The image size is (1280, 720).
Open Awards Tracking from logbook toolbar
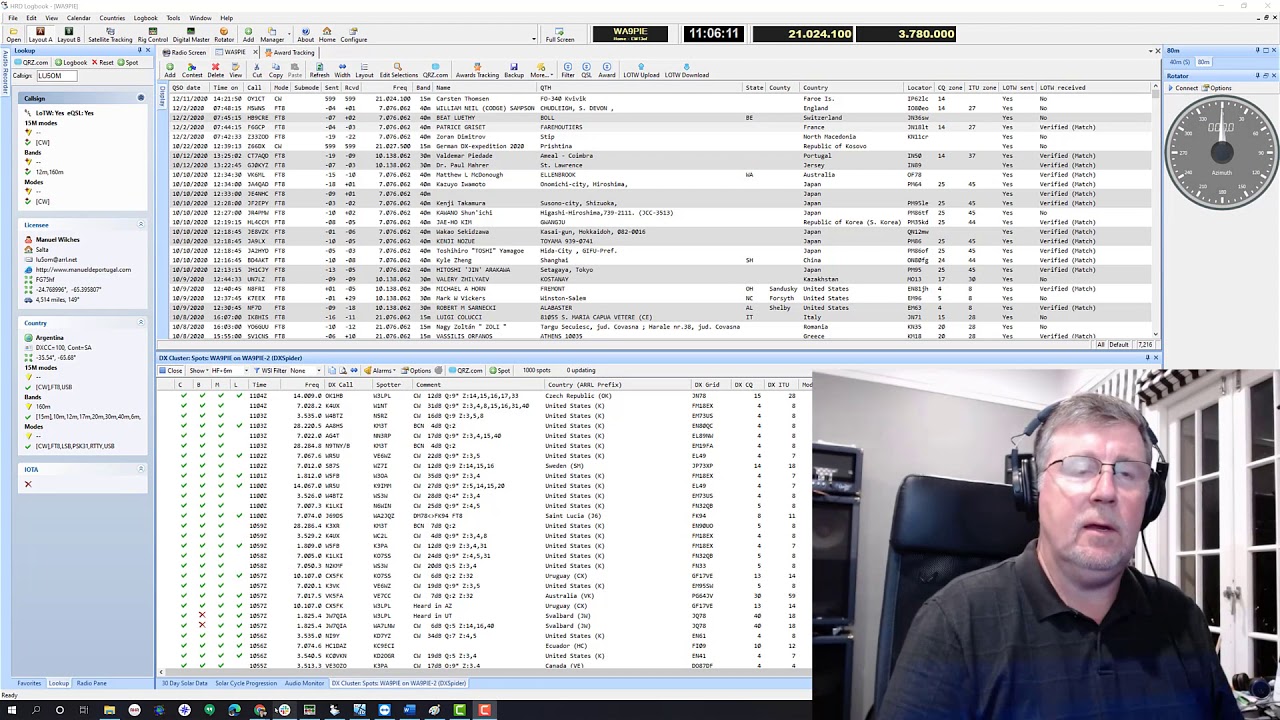(x=477, y=71)
